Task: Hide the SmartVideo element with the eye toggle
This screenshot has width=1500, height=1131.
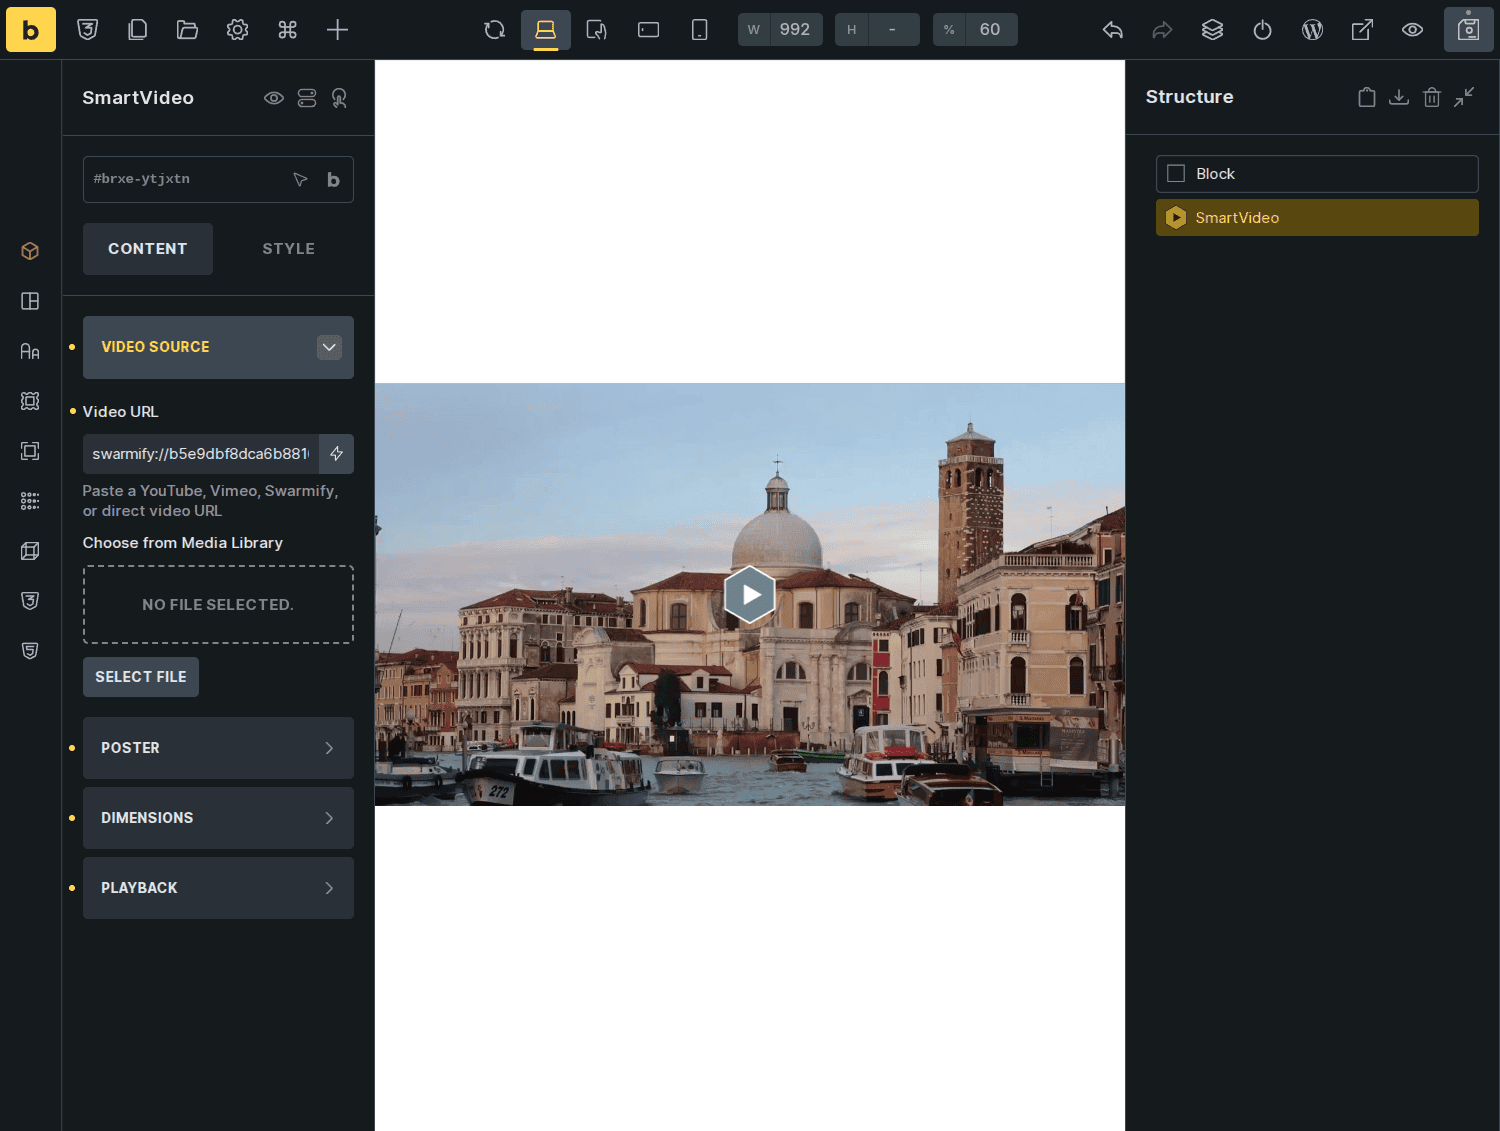Action: (274, 97)
